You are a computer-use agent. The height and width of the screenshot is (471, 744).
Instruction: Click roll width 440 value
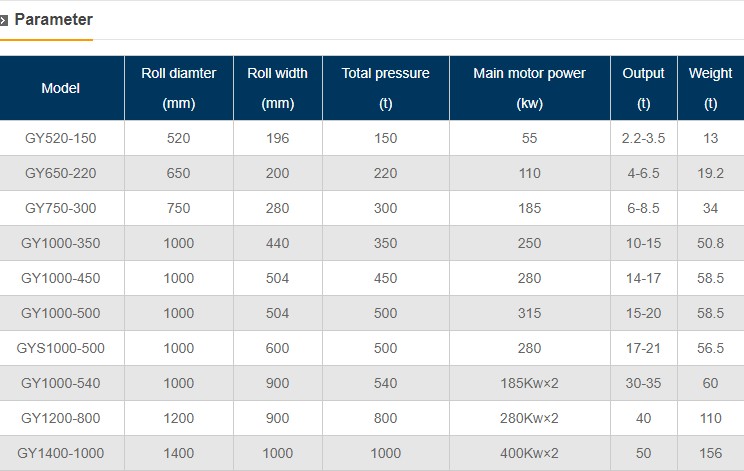coord(278,243)
